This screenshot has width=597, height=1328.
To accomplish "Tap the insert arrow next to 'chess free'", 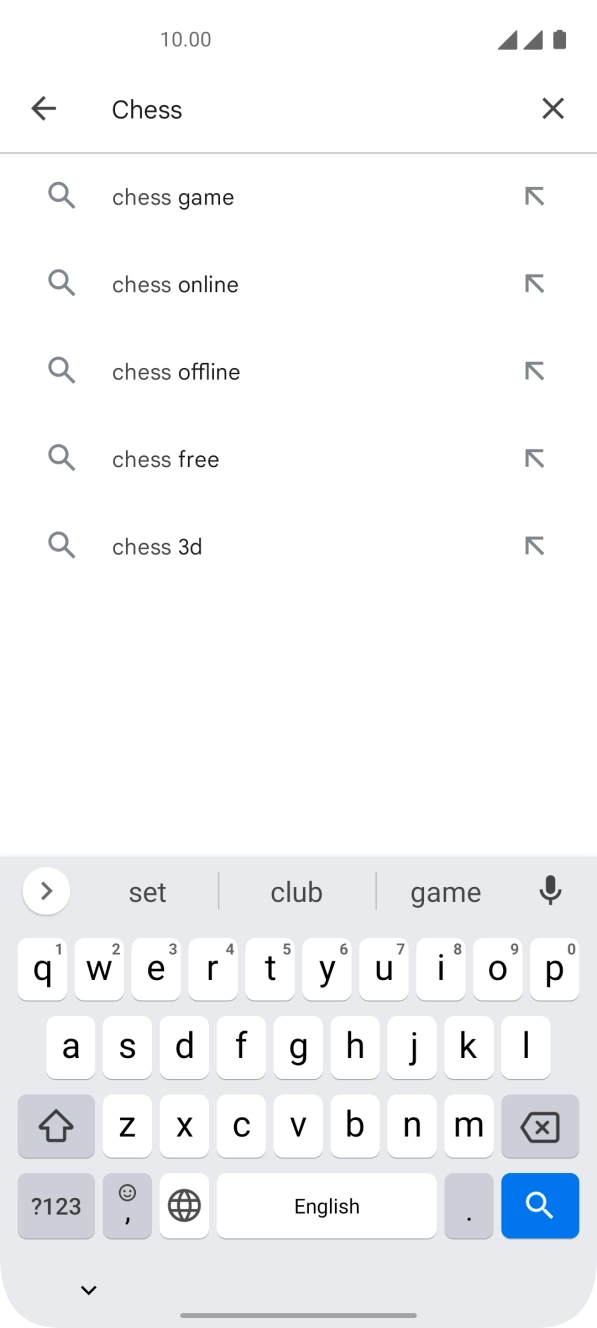I will pyautogui.click(x=535, y=458).
